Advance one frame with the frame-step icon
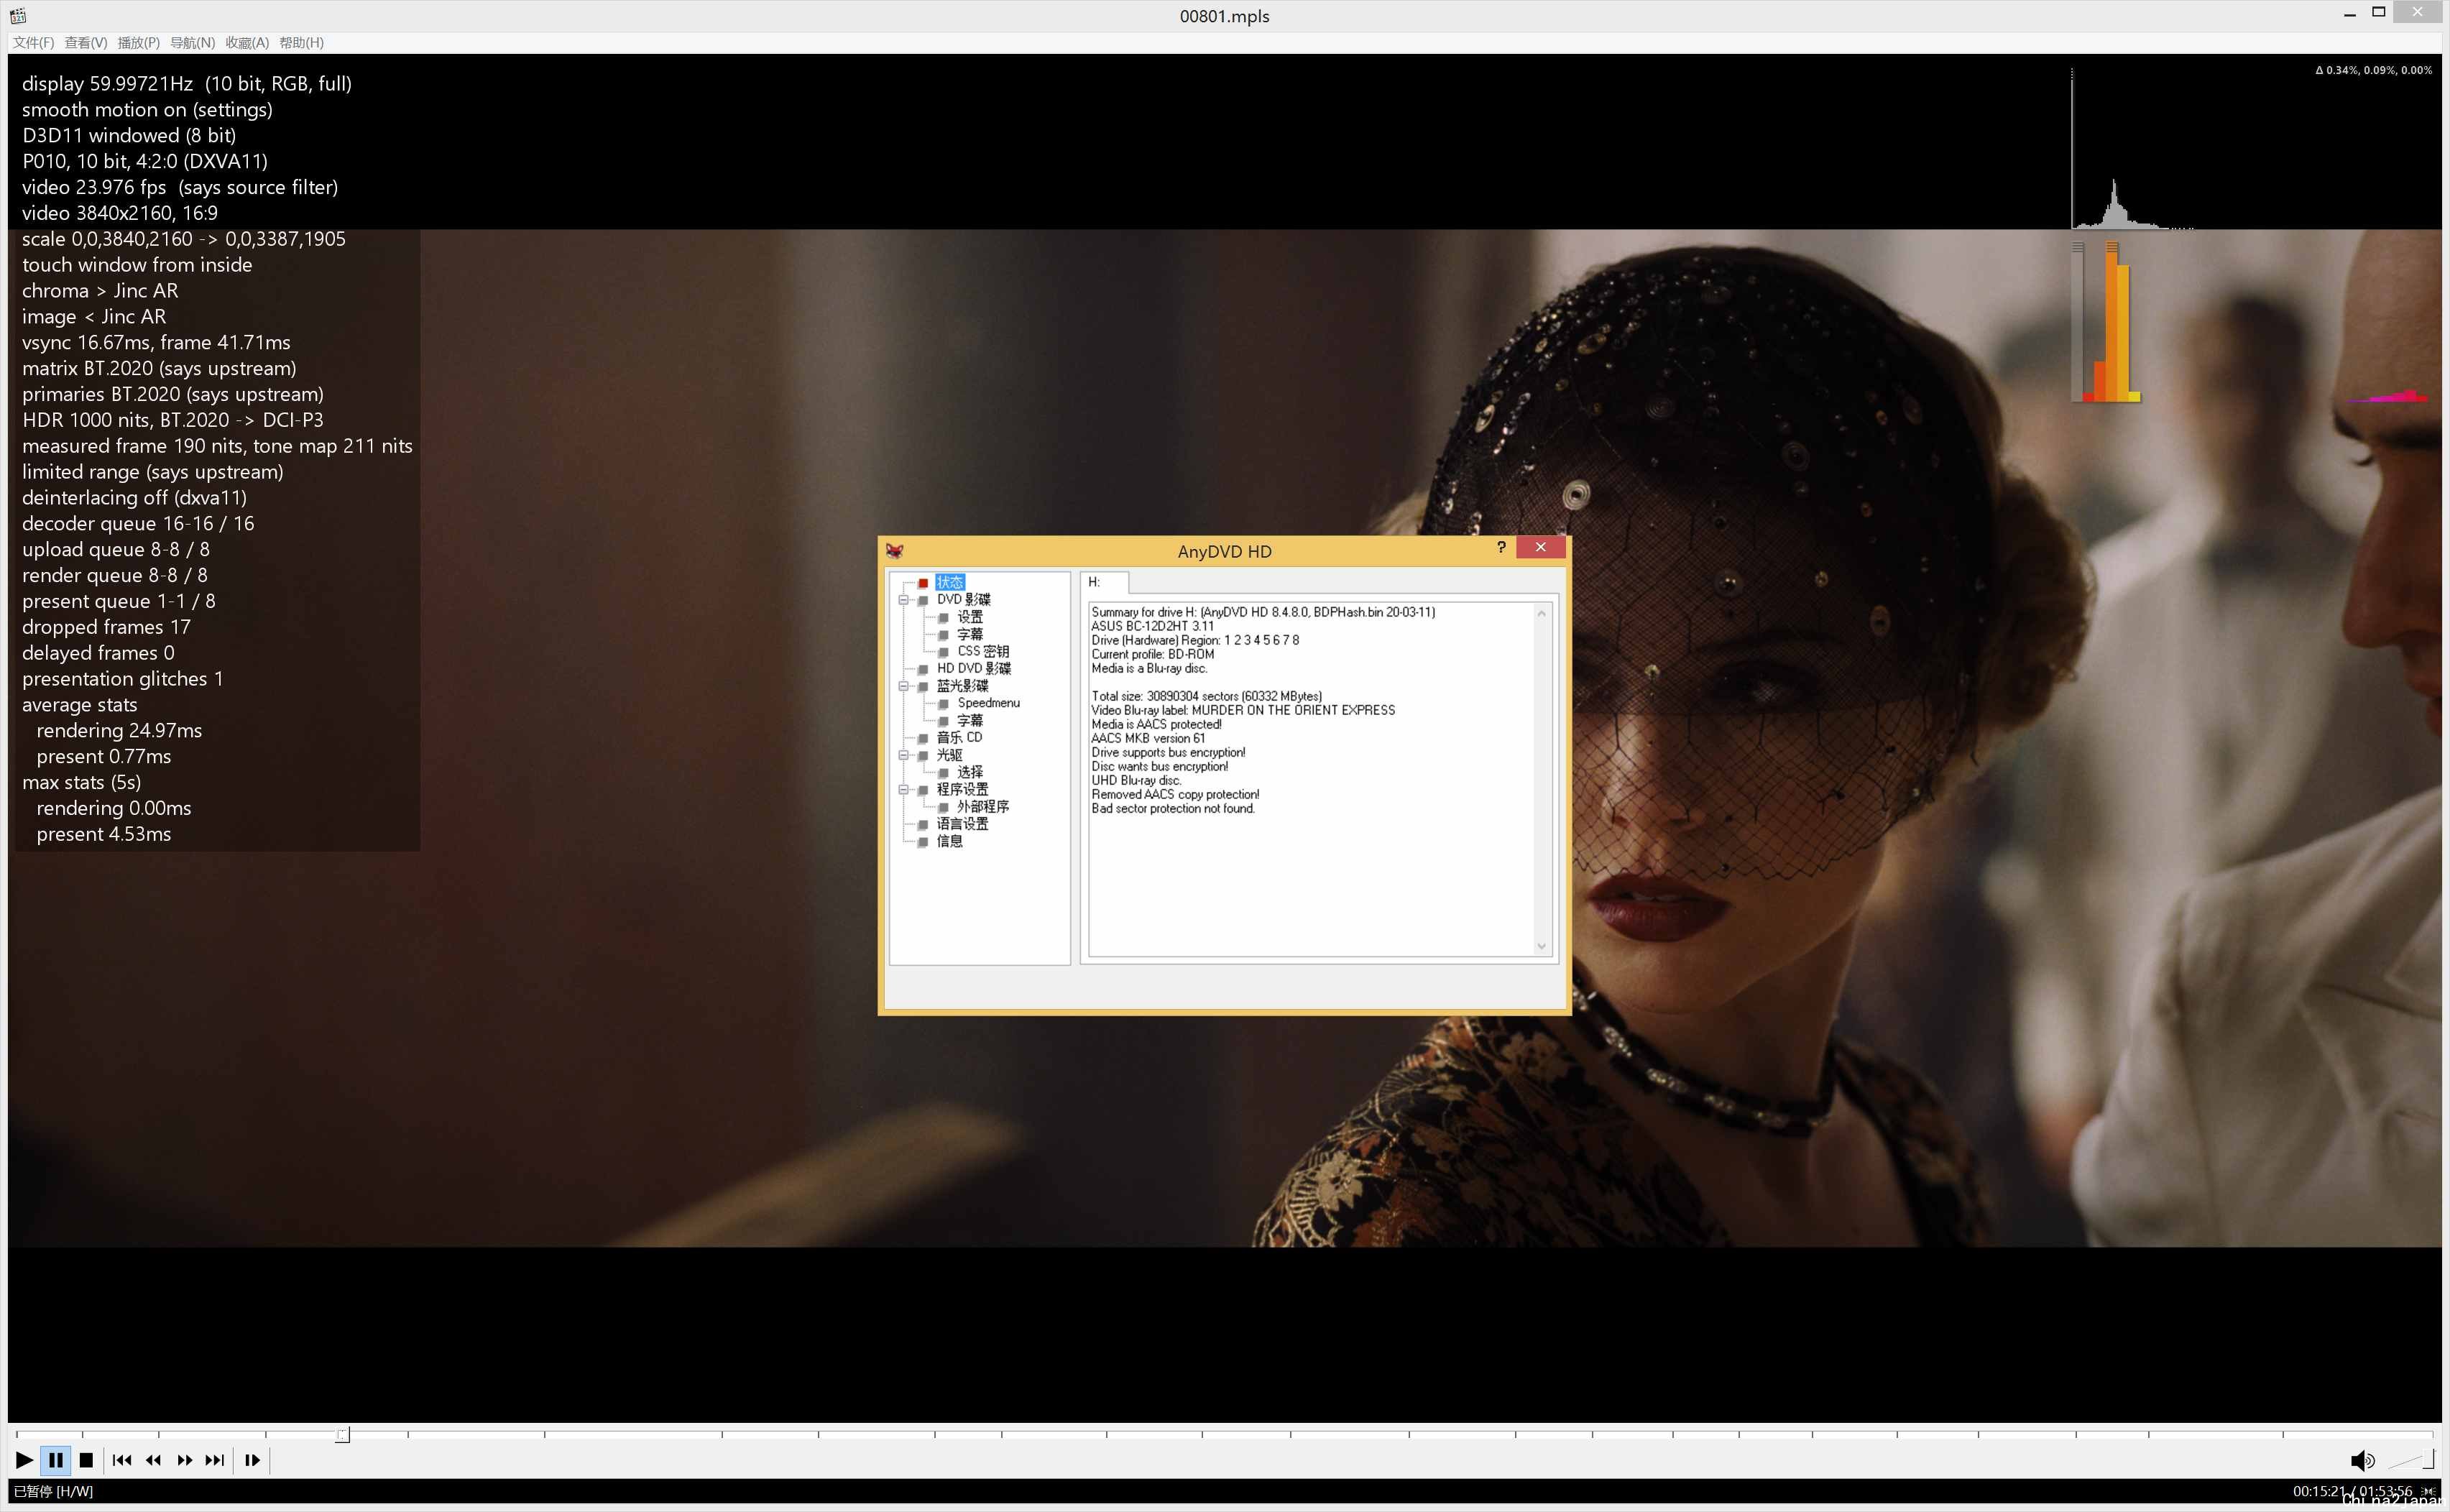This screenshot has width=2450, height=1512. 252,1460
